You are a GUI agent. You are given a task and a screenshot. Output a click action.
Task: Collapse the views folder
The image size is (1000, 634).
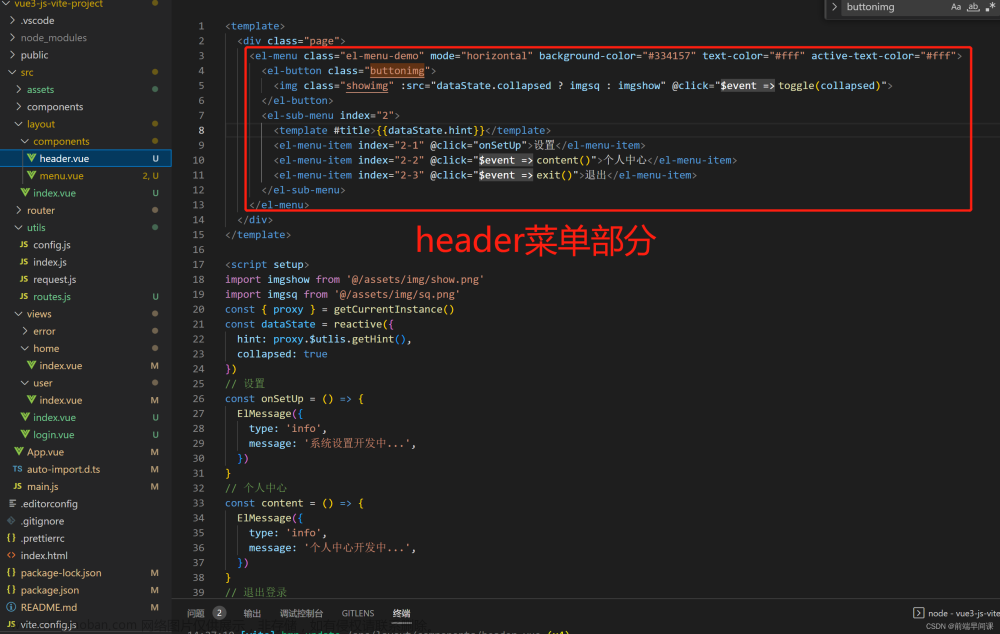point(18,314)
